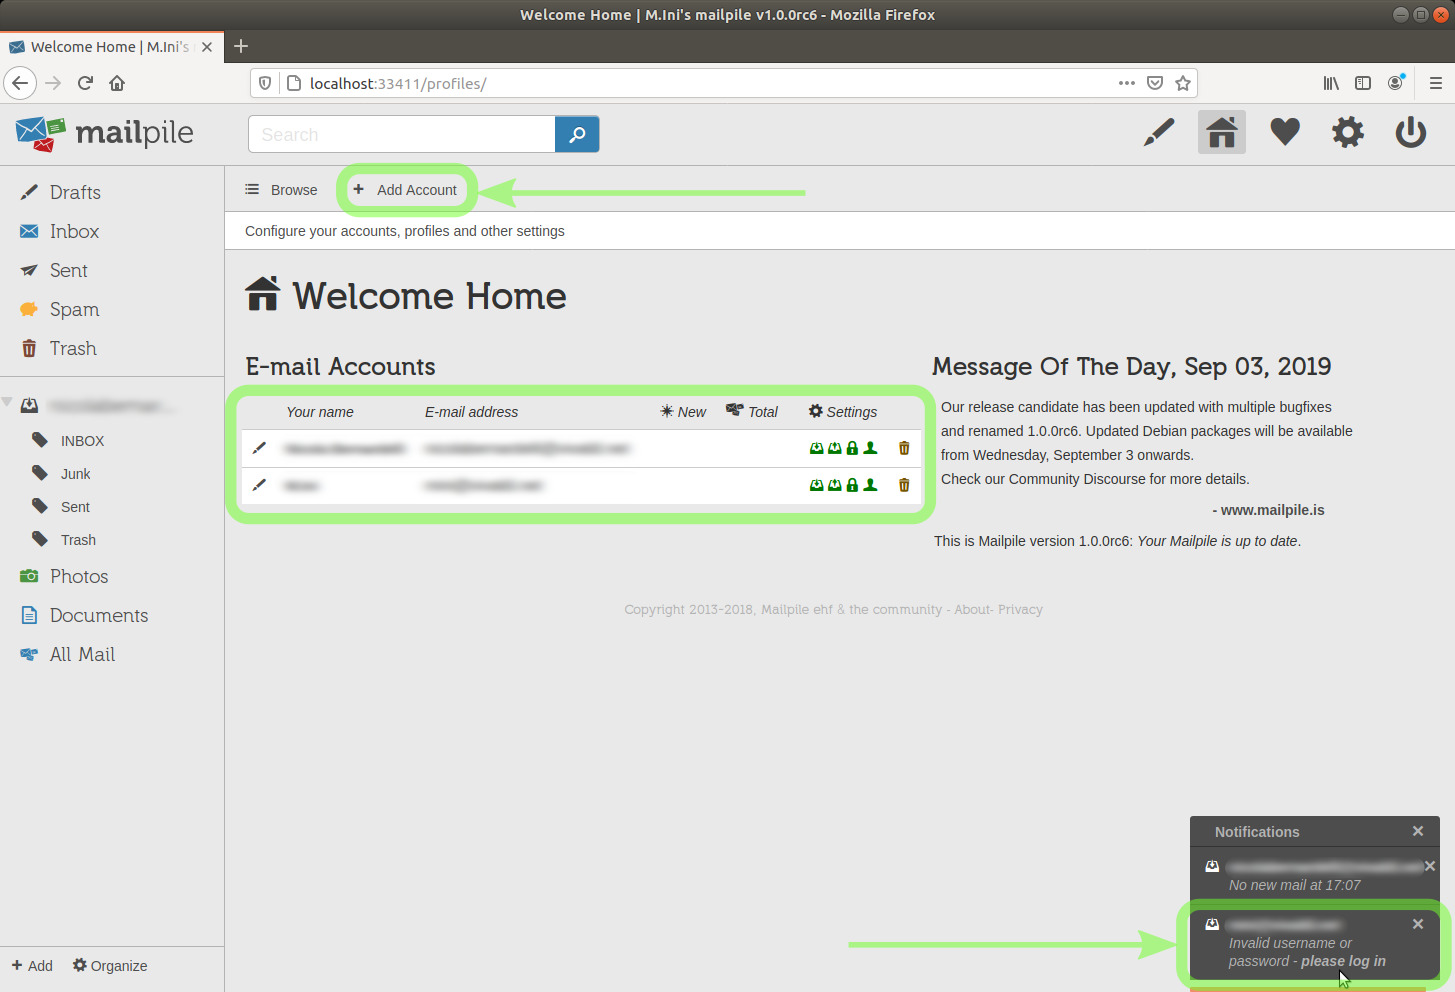Delete the first account with trash icon
Screen dimensions: 1455x992
tap(904, 448)
